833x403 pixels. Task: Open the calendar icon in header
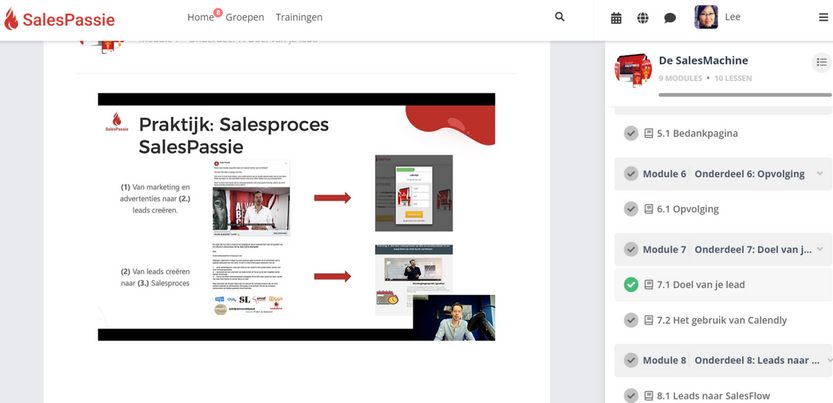(616, 18)
